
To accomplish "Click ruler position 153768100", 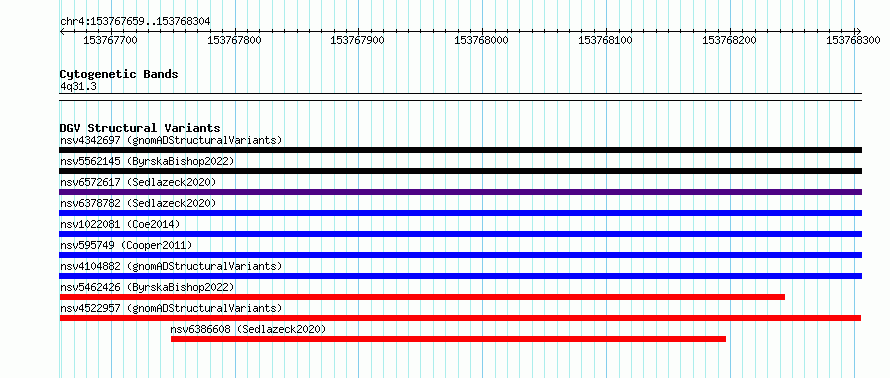I will pos(605,40).
